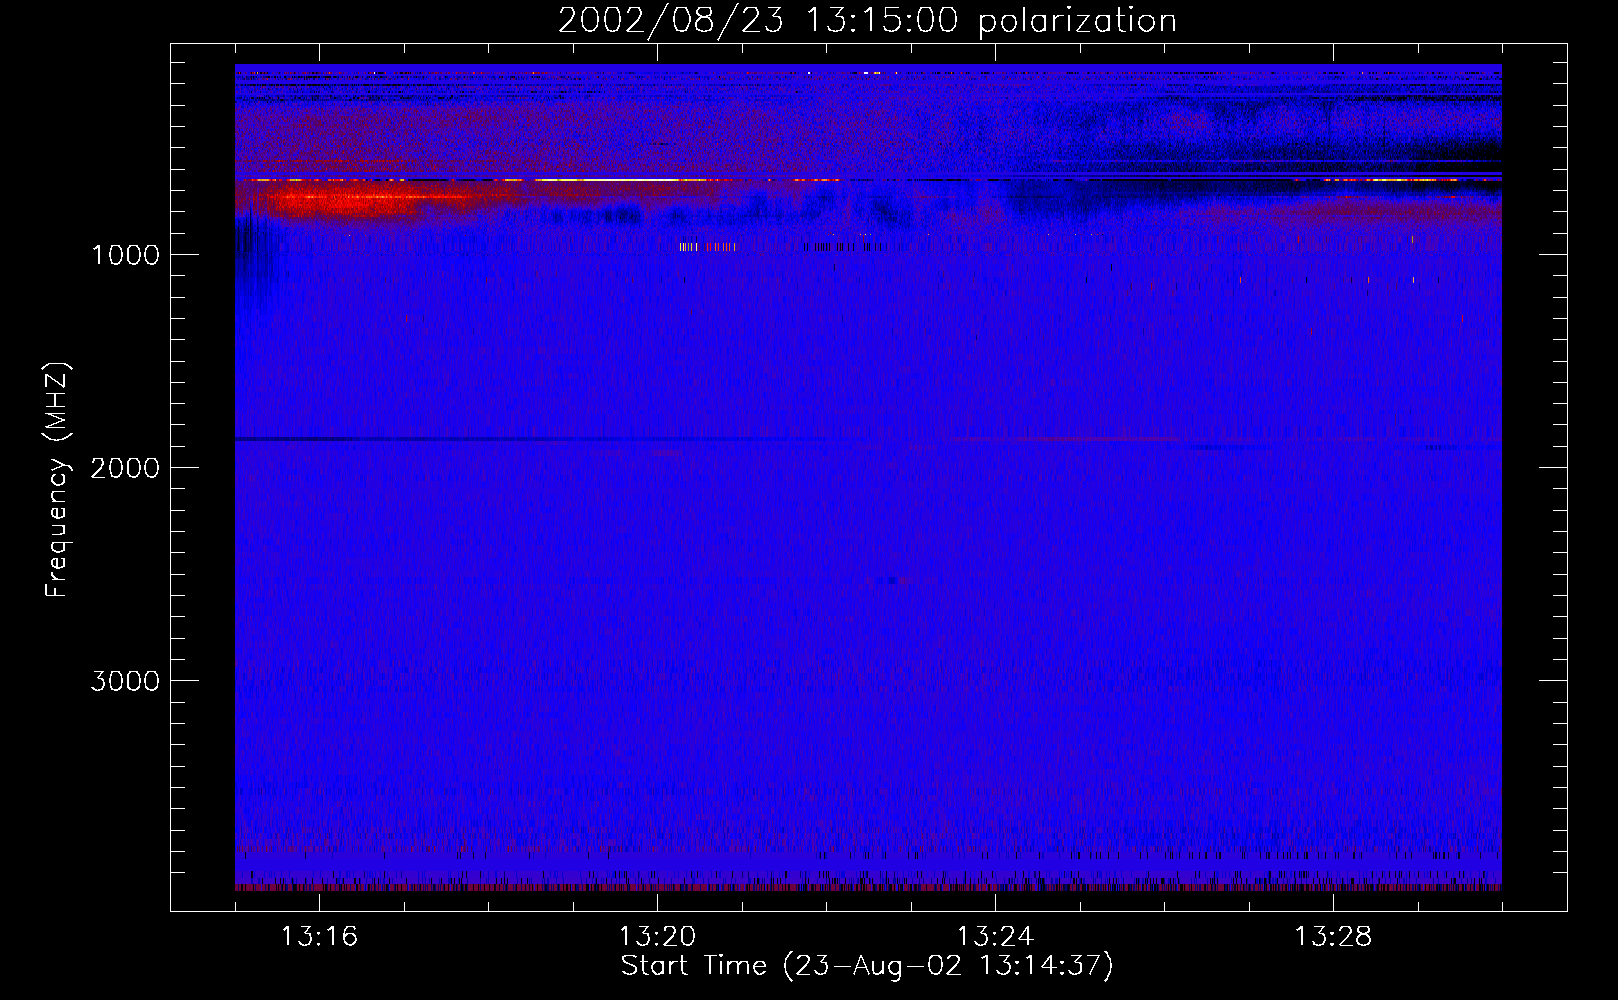This screenshot has height=1000, width=1618.
Task: Click the "3000" frequency tick label
Action: point(125,681)
